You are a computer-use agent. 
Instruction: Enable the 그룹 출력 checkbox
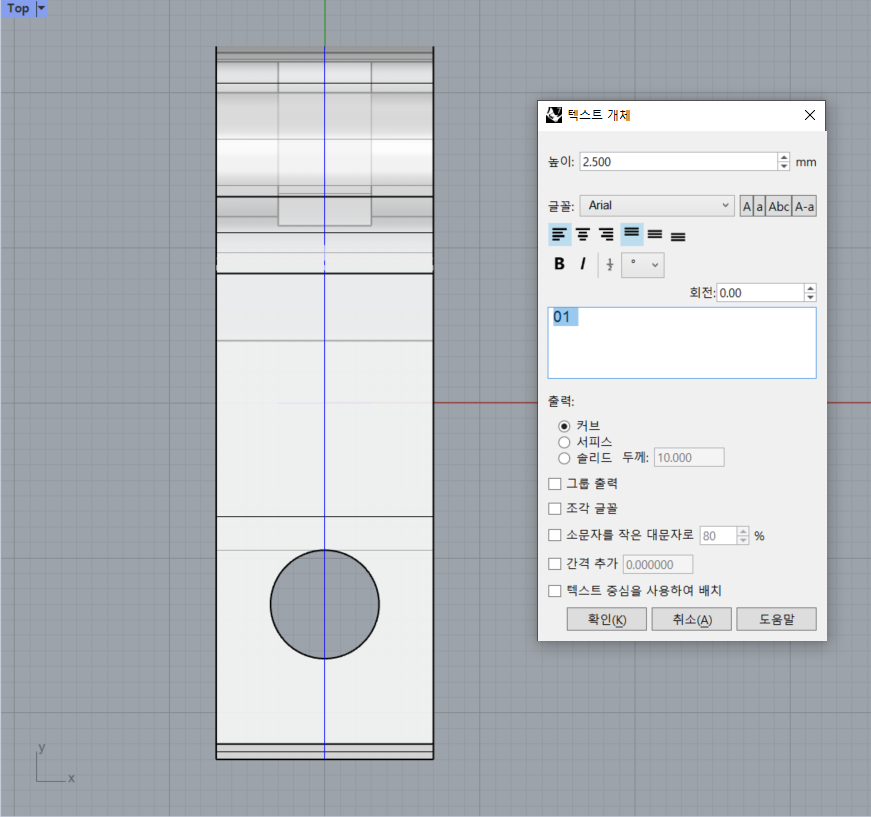pyautogui.click(x=555, y=483)
